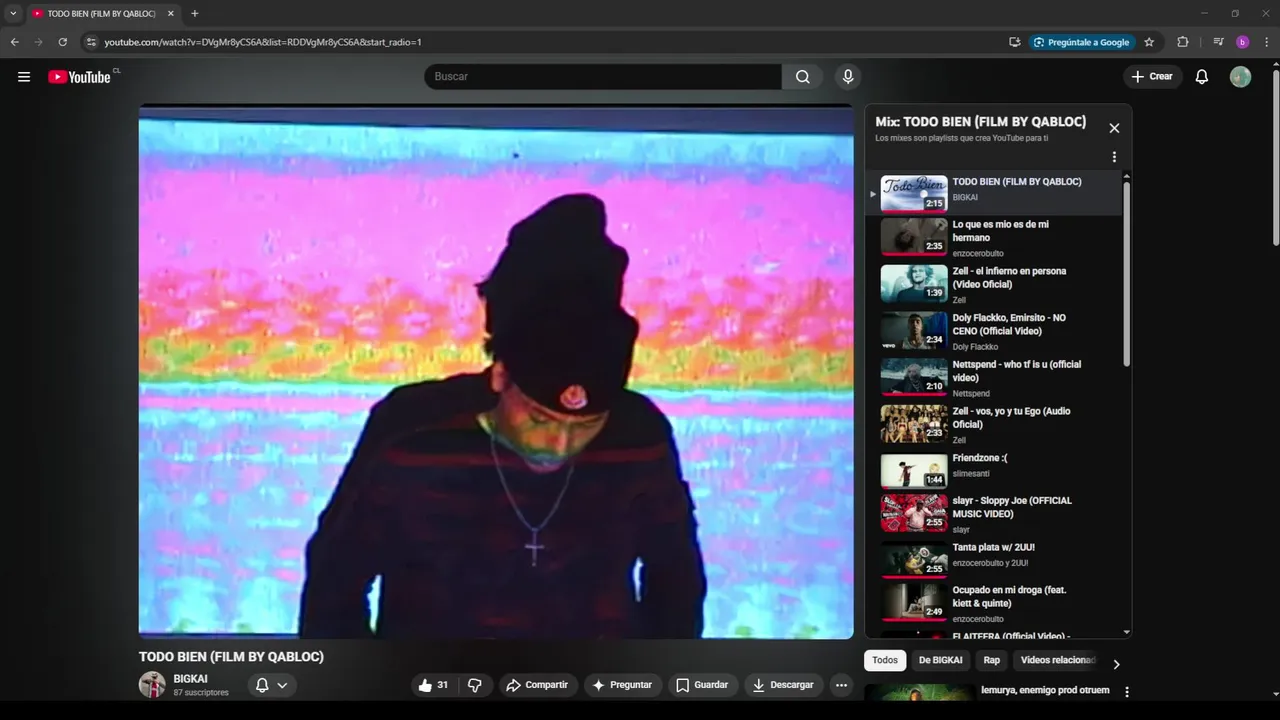Open Chrome tab search dropdown
The width and height of the screenshot is (1280, 720).
click(13, 14)
